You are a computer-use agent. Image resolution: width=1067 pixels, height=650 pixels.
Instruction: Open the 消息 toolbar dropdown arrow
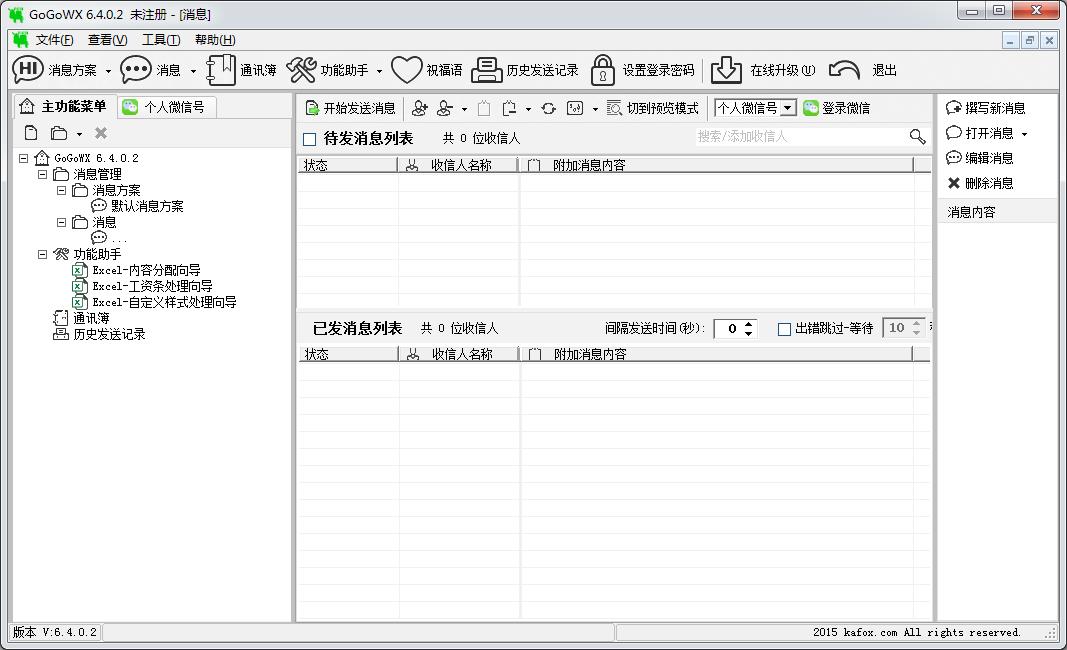(x=193, y=71)
